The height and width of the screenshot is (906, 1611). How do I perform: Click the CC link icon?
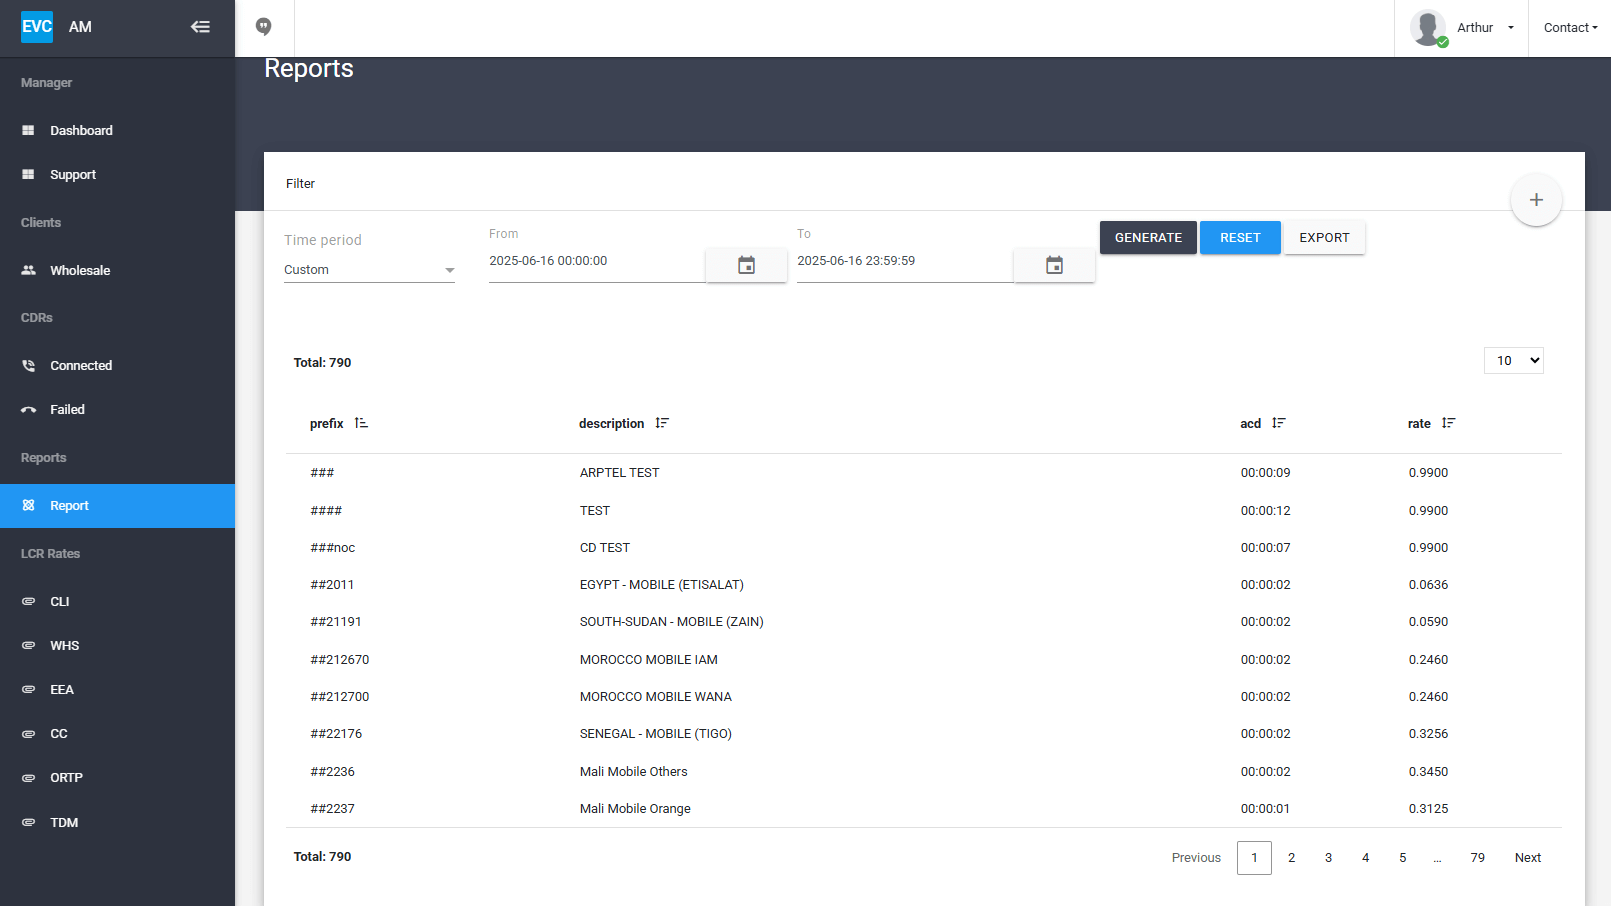point(28,734)
